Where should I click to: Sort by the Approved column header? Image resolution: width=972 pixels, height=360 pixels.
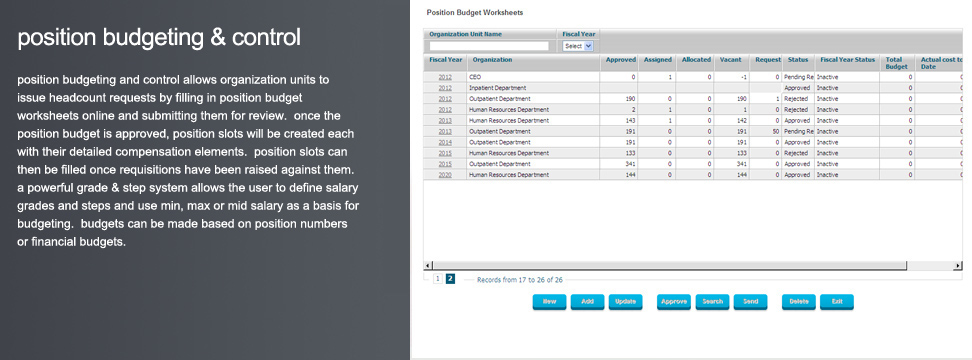pyautogui.click(x=621, y=60)
